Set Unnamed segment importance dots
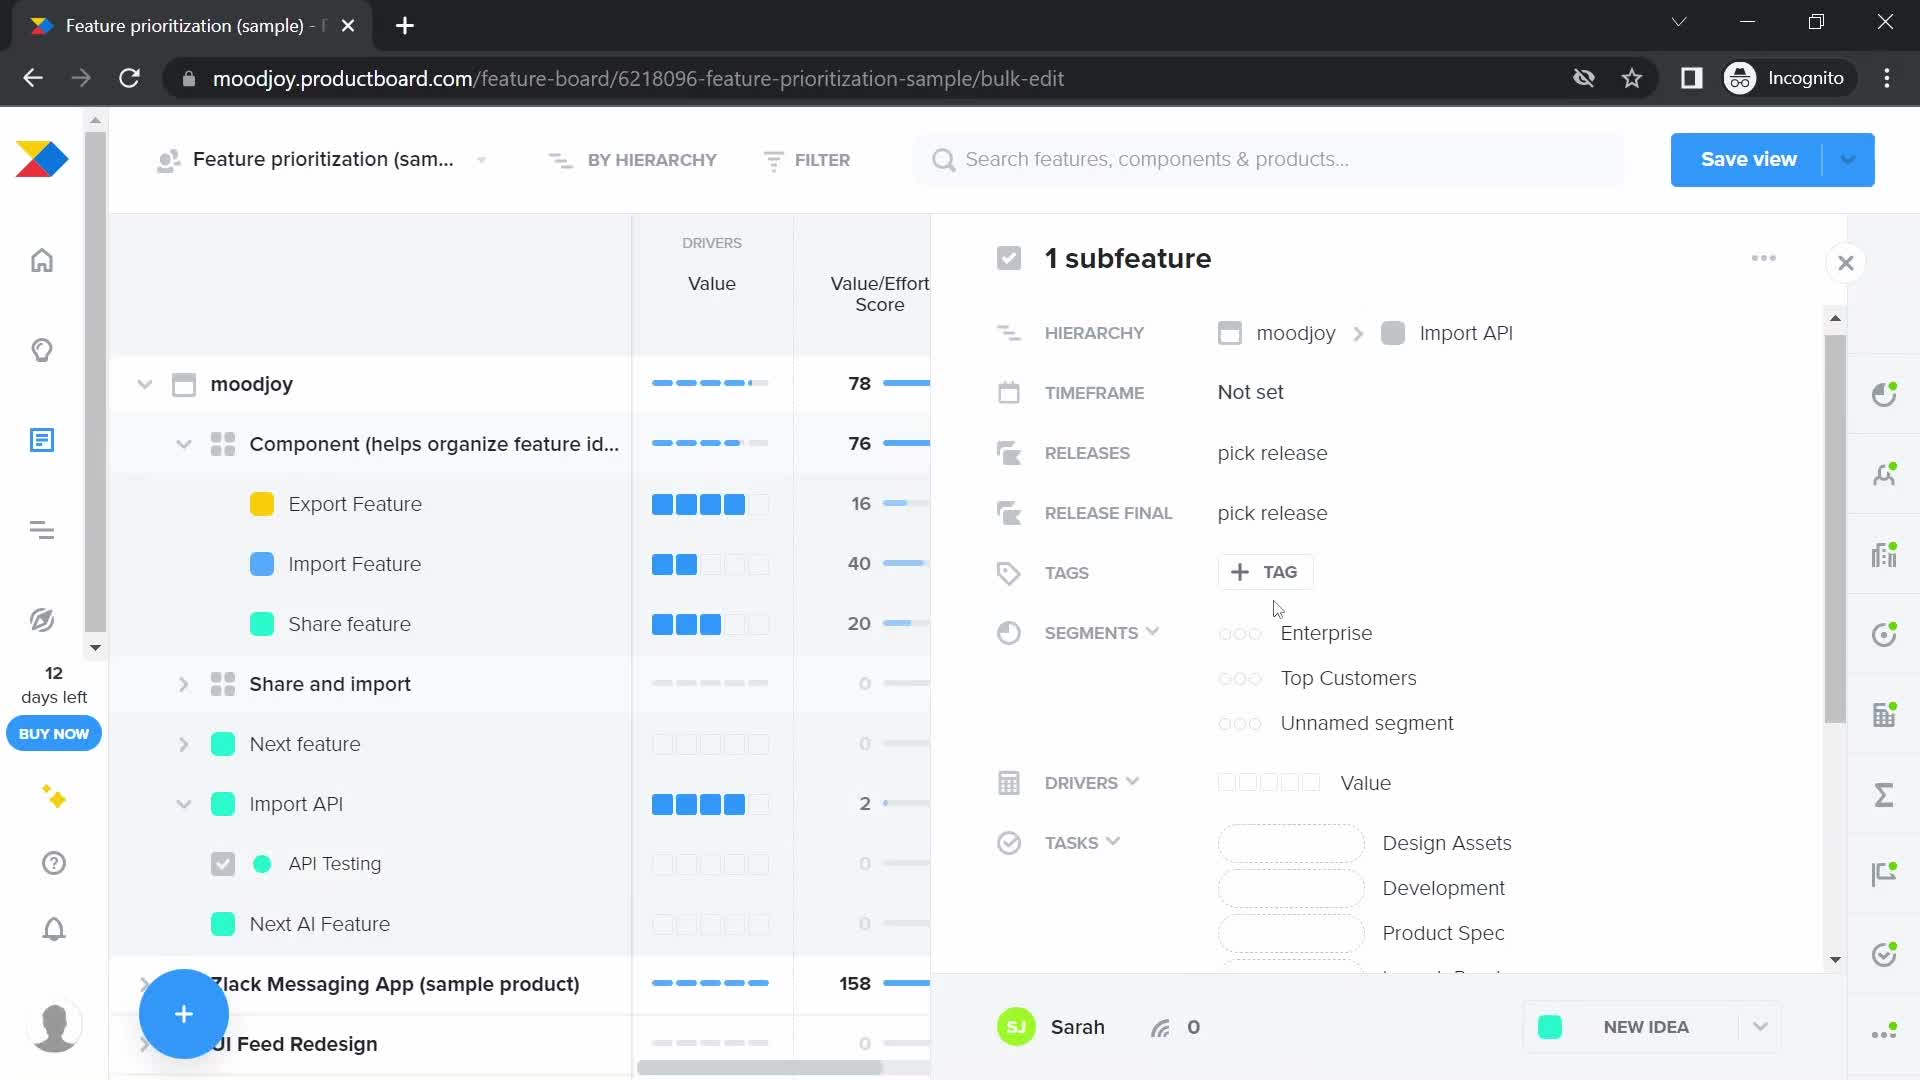The image size is (1920, 1080). coord(1240,724)
